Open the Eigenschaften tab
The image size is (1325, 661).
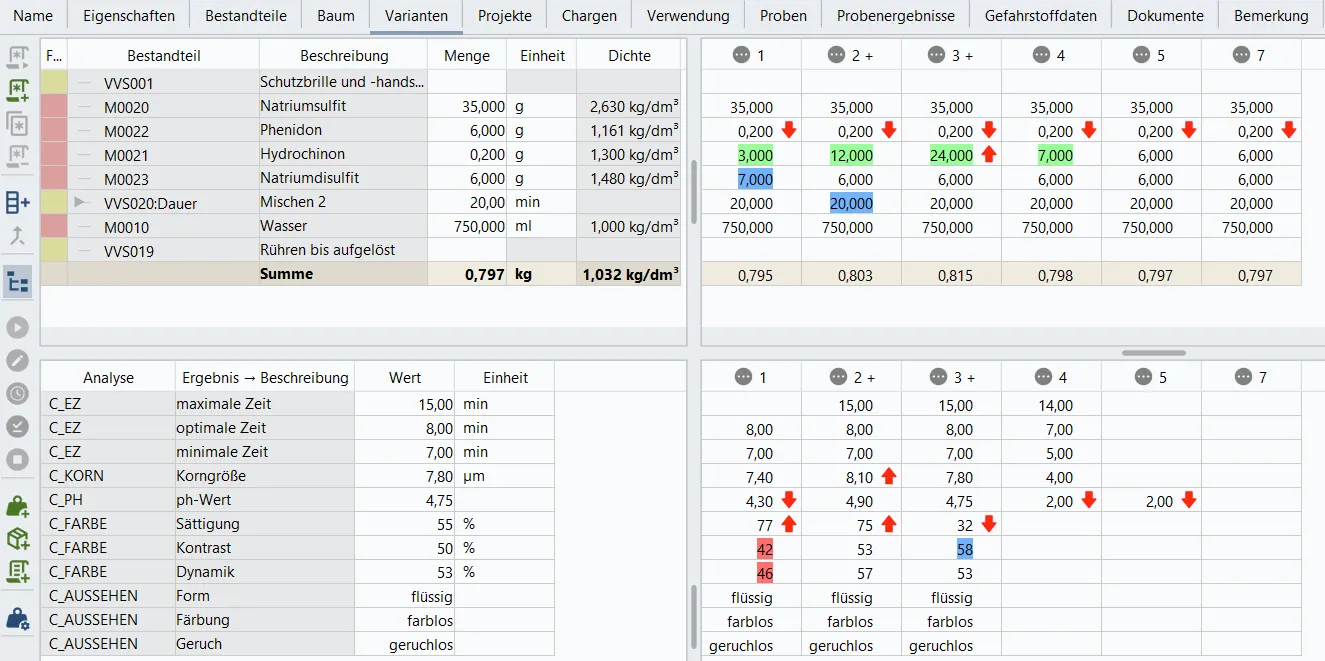pos(129,15)
